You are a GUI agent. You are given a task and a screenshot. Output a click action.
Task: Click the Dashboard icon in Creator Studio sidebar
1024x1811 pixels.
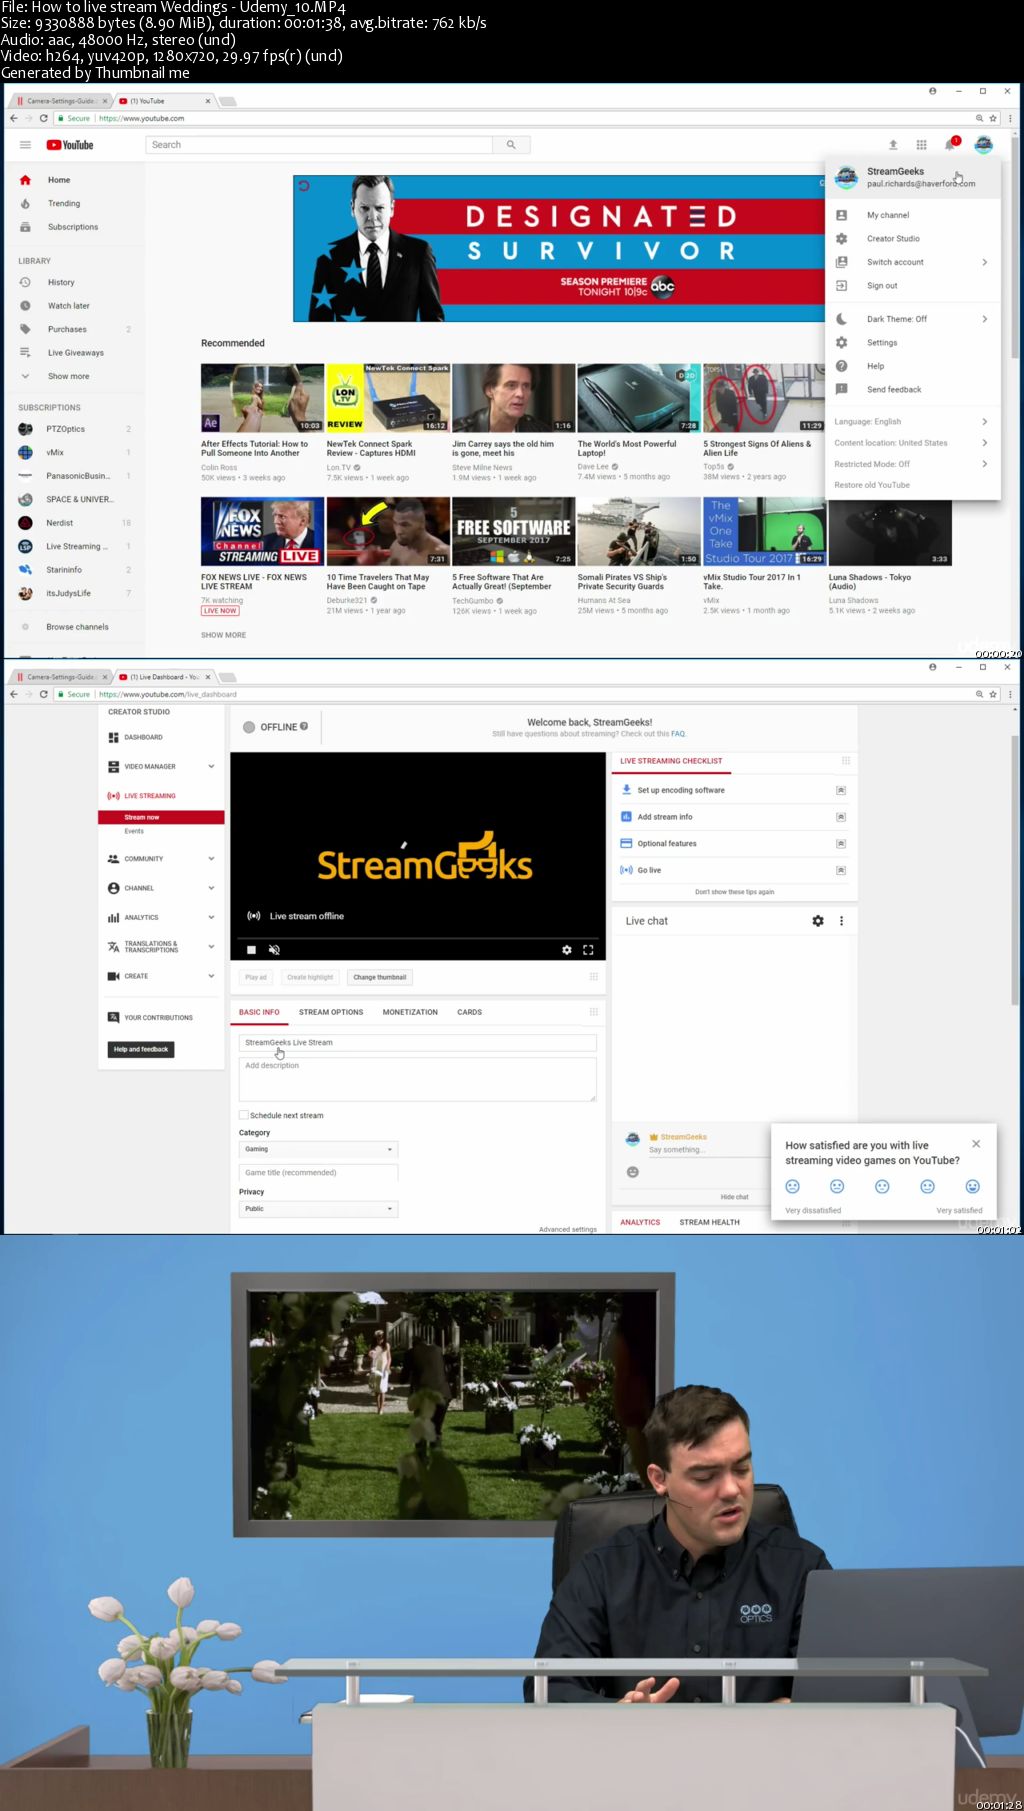(x=113, y=737)
